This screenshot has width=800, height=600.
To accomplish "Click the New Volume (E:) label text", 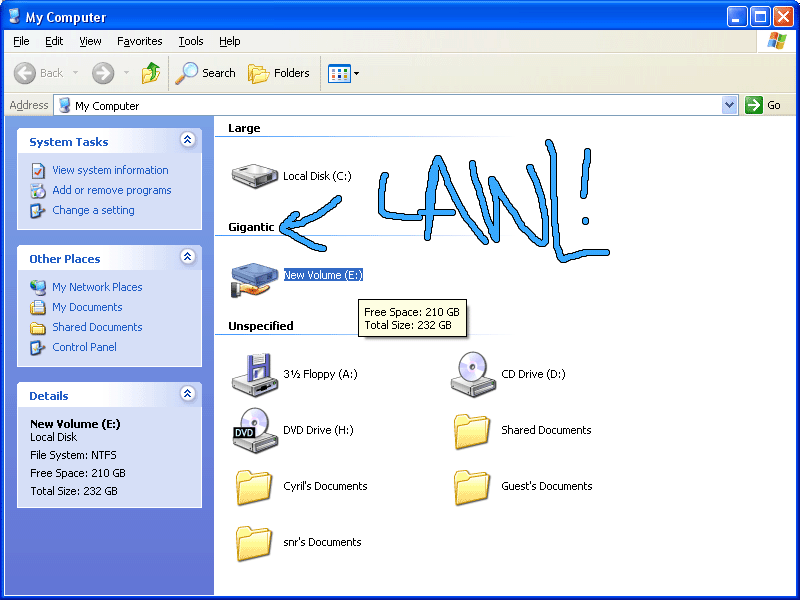I will click(323, 275).
